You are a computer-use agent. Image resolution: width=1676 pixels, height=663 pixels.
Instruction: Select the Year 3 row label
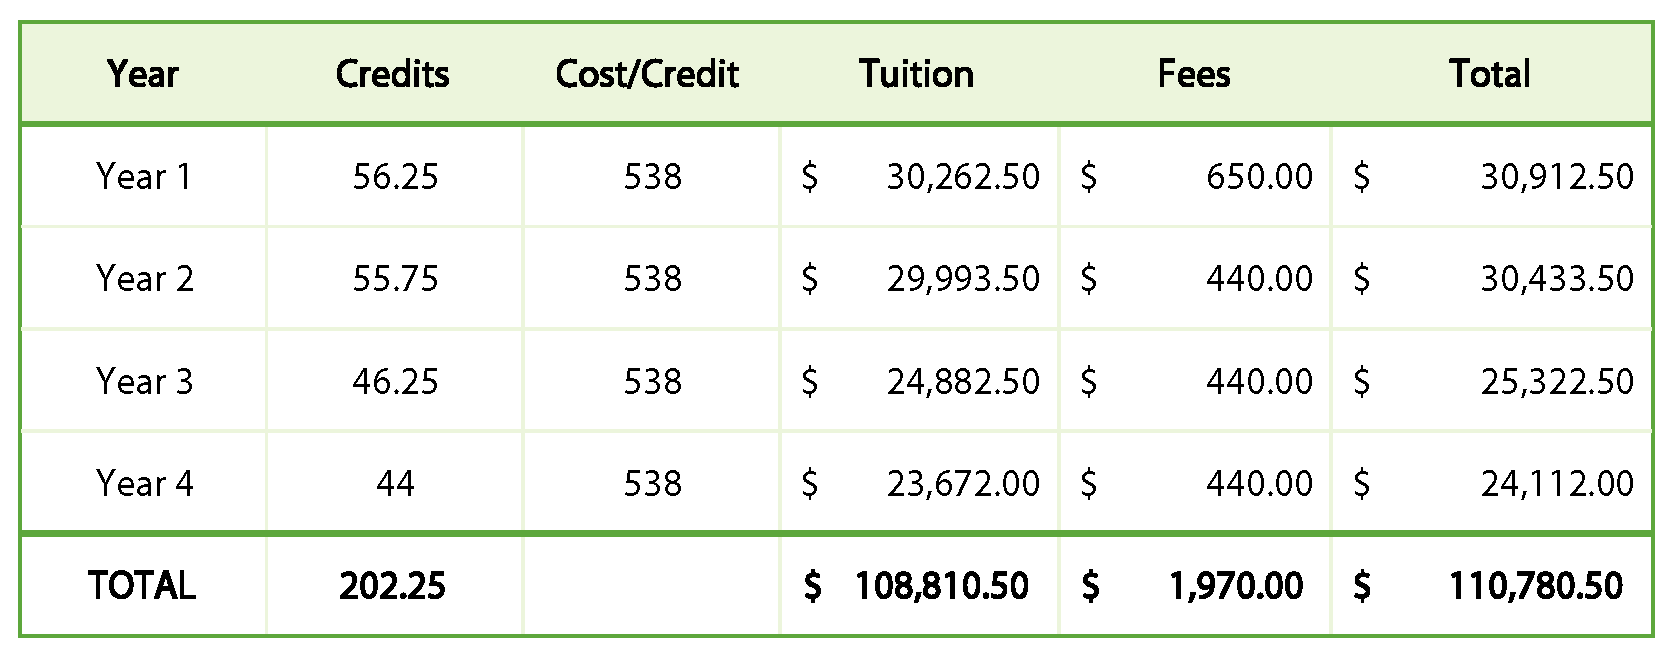[x=144, y=381]
